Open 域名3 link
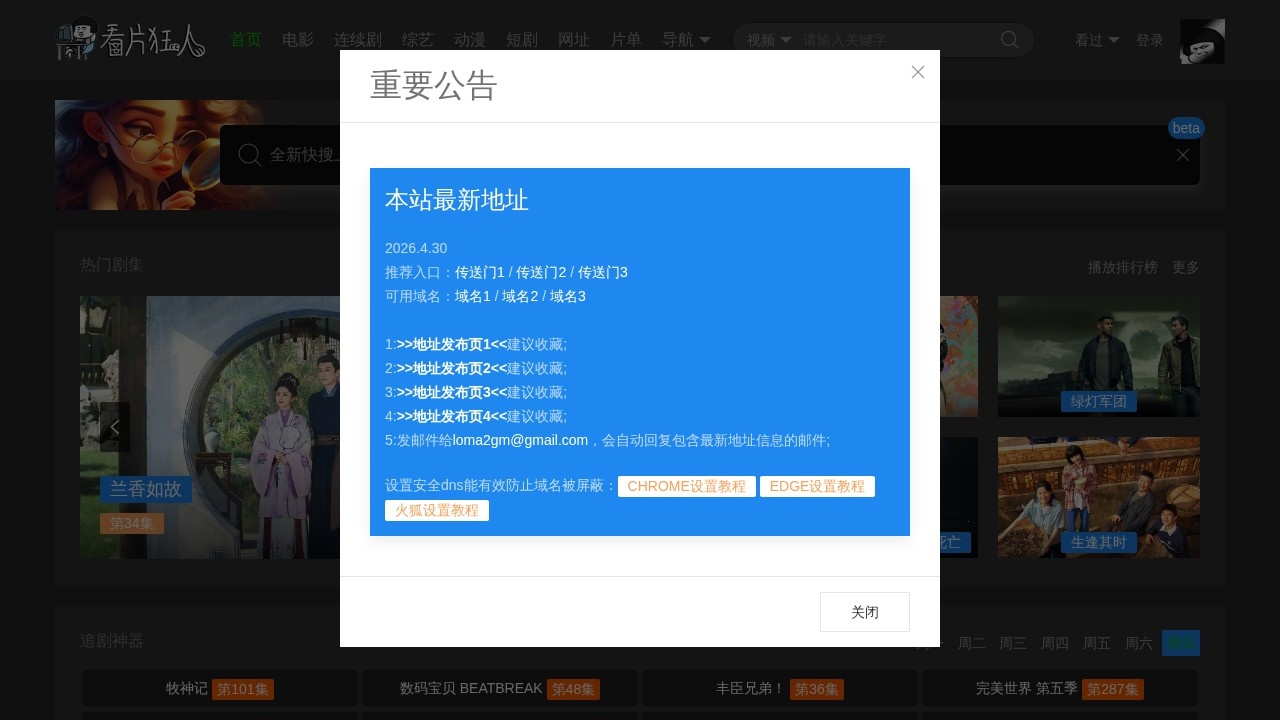The image size is (1280, 720). click(568, 296)
